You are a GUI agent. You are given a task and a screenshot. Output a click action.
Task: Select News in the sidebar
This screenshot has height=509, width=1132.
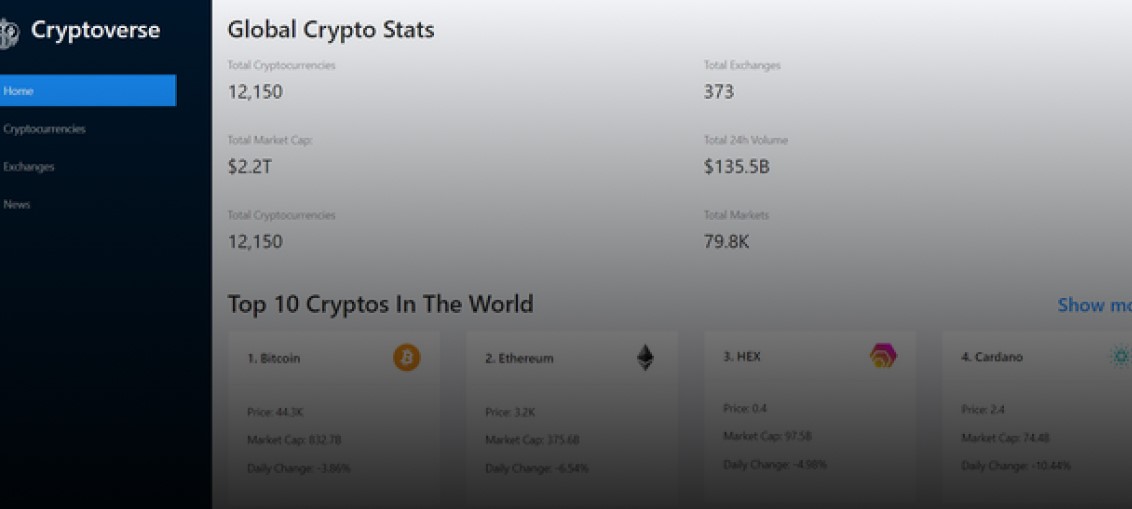[17, 205]
